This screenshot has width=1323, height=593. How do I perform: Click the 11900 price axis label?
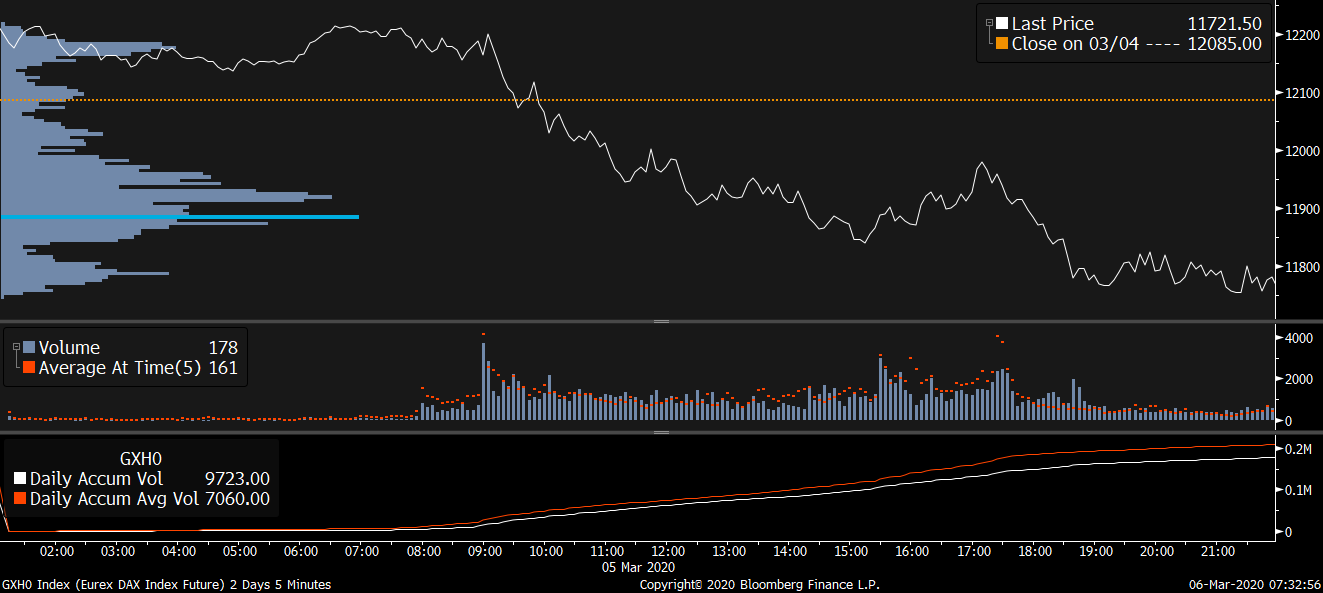(x=1301, y=209)
